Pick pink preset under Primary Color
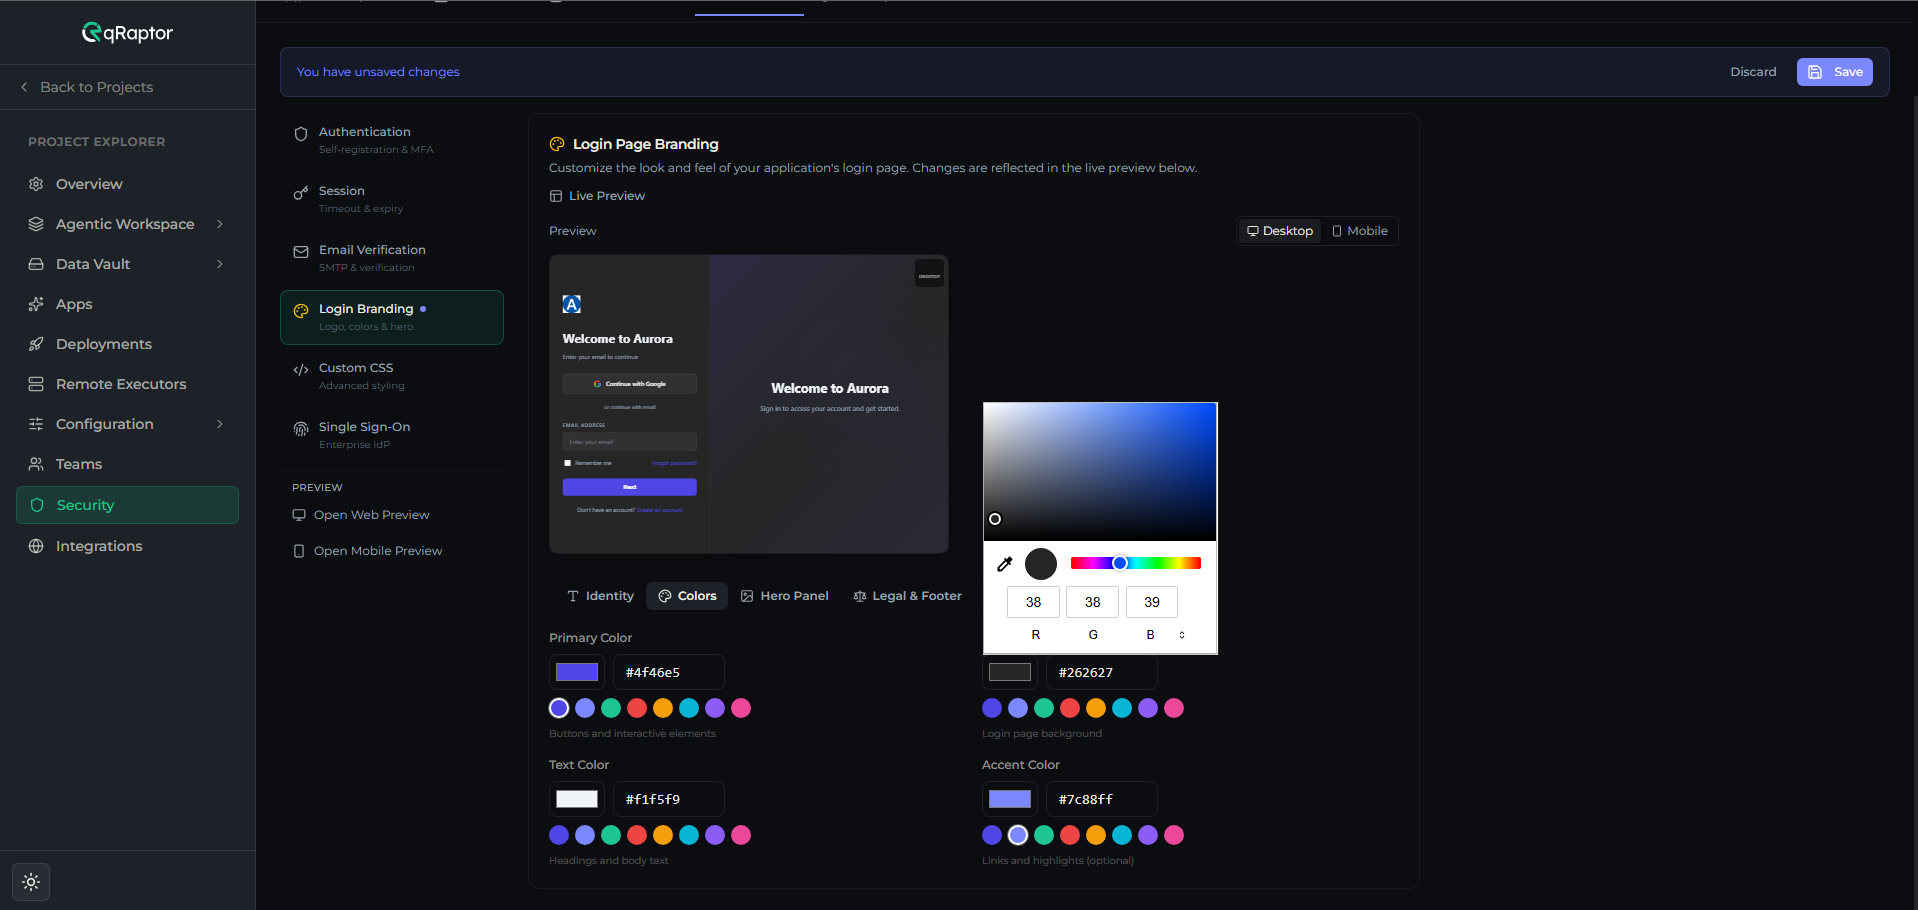Screen dimensions: 1918x910 tap(741, 708)
